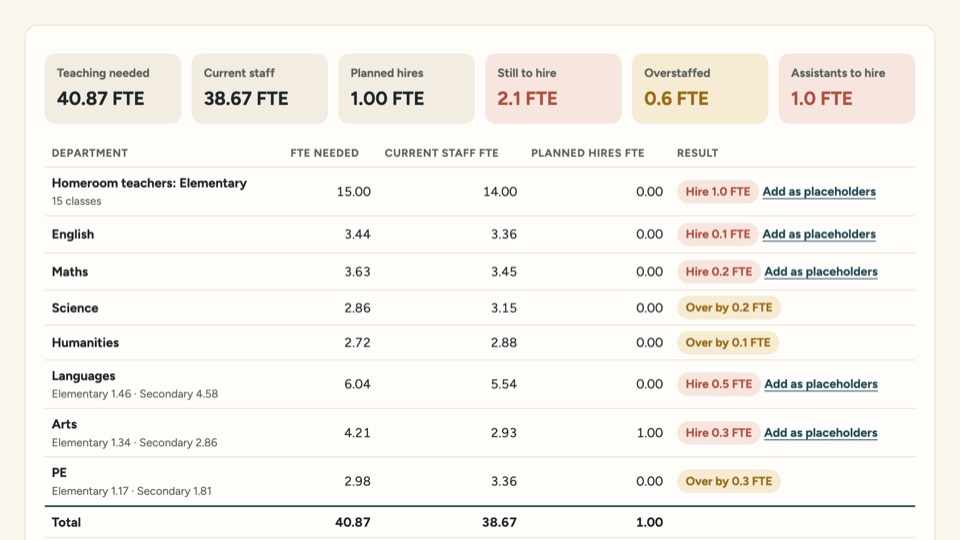Click Homeroom teachers: Elementary department name
Viewport: 960px width, 540px height.
[x=149, y=183]
